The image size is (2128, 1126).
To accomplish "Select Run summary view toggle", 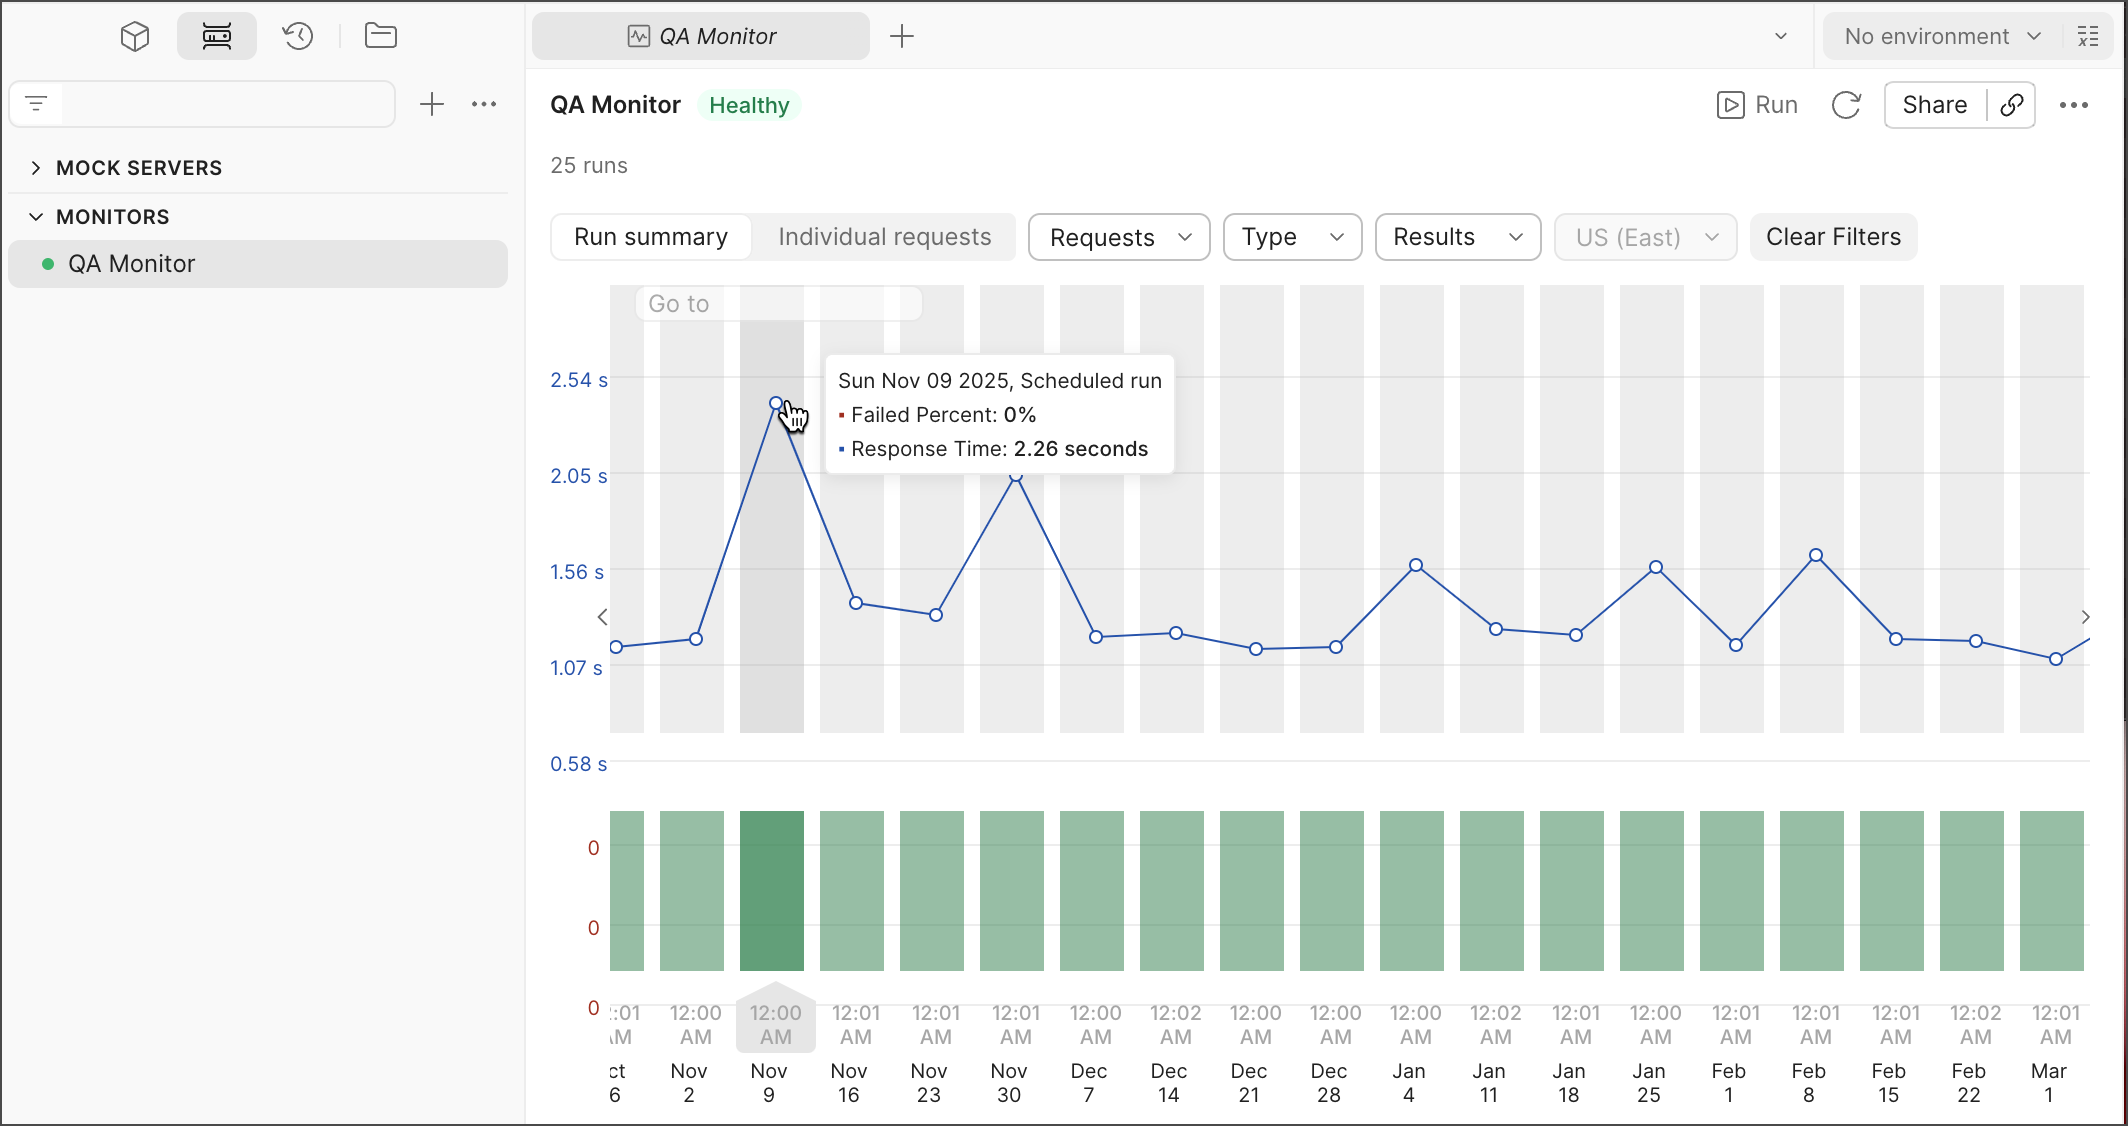I will [651, 237].
